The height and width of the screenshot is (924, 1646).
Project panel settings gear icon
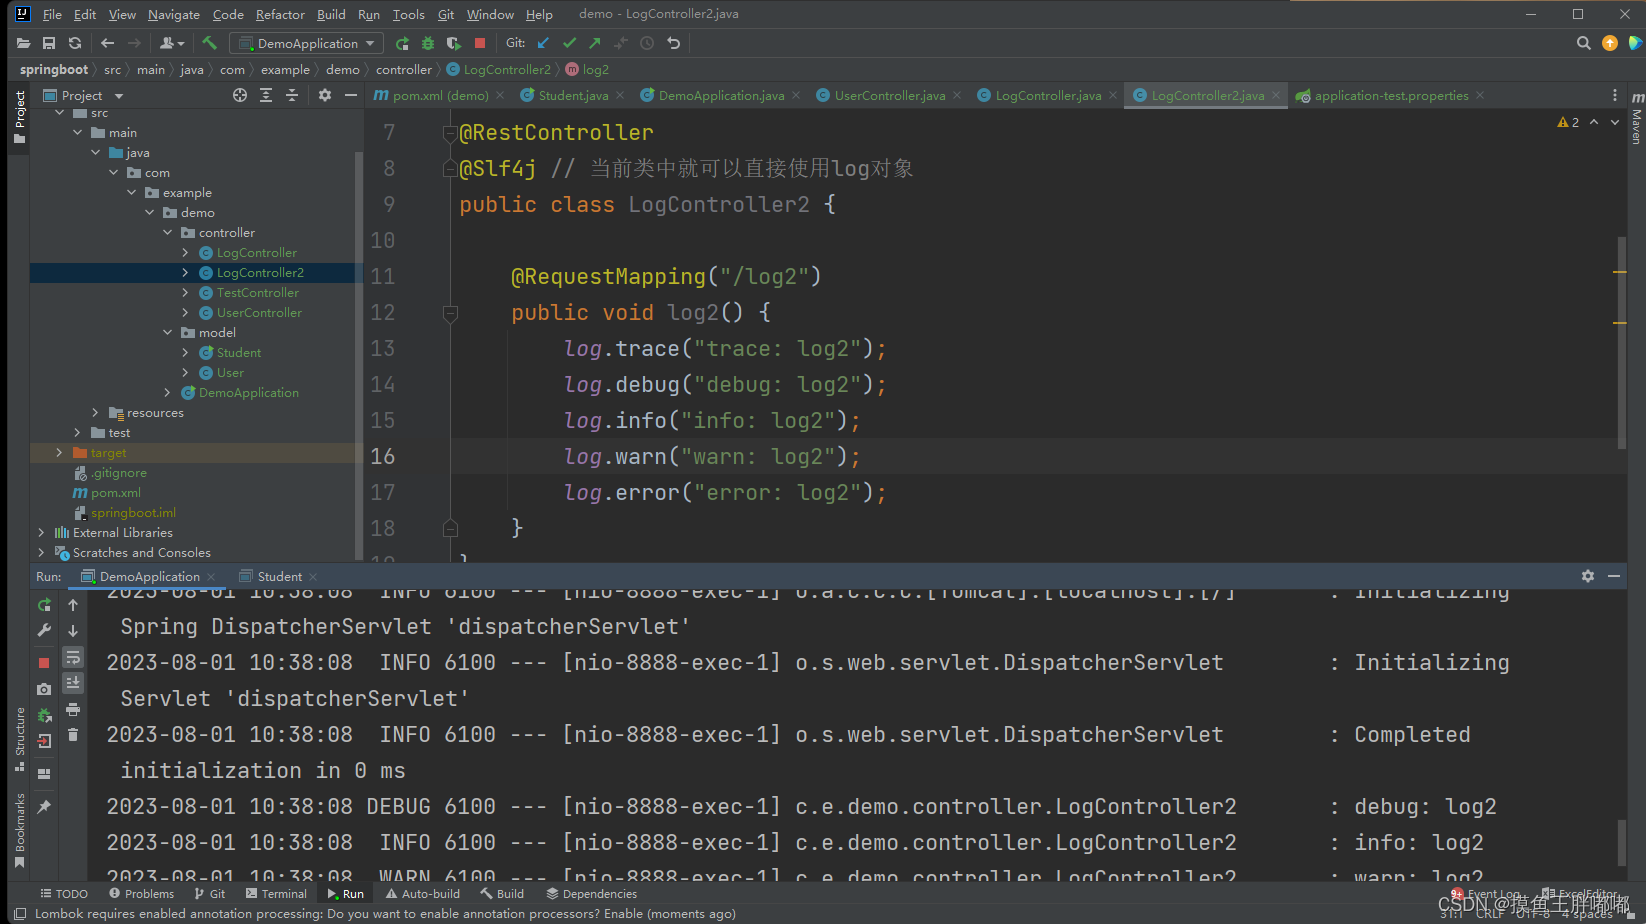[325, 95]
